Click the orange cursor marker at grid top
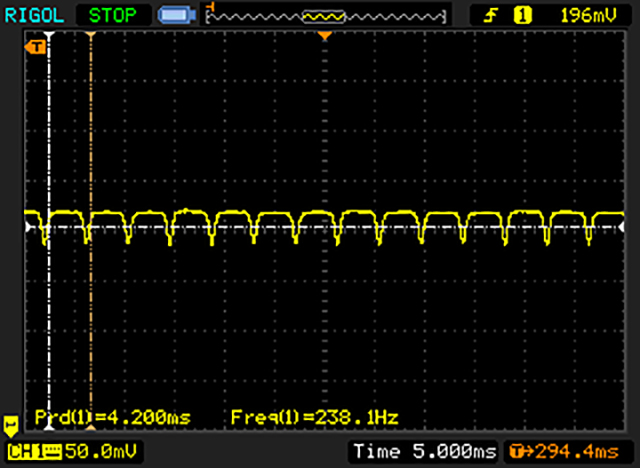640x468 pixels. pyautogui.click(x=91, y=35)
